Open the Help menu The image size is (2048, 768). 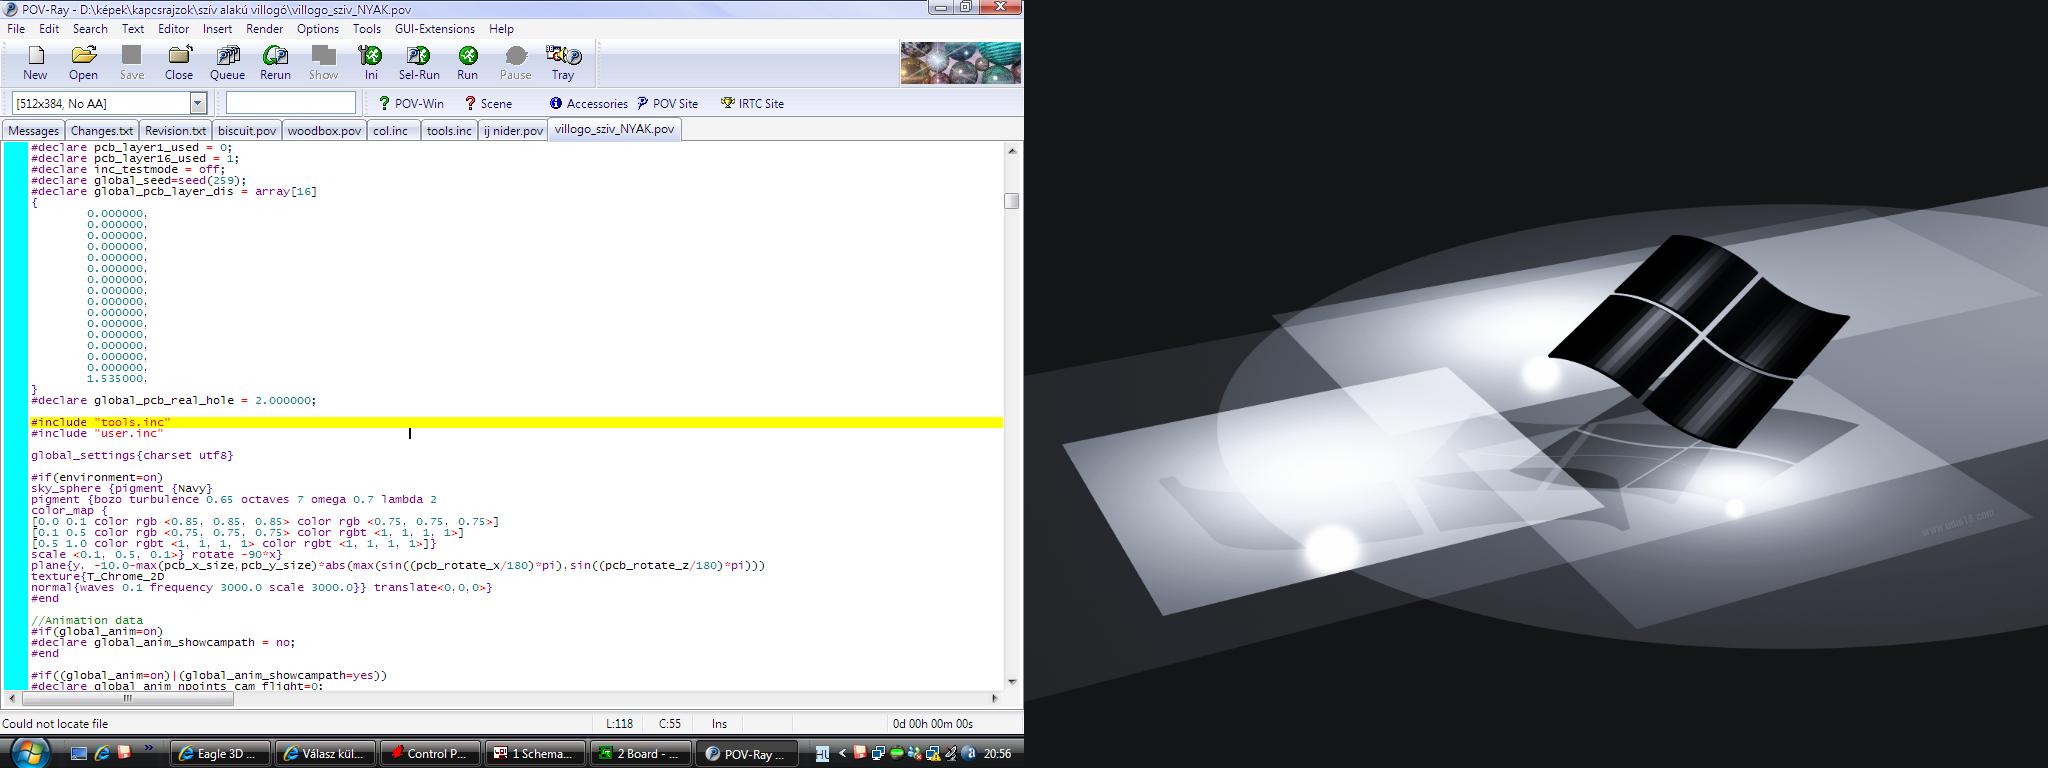[501, 29]
